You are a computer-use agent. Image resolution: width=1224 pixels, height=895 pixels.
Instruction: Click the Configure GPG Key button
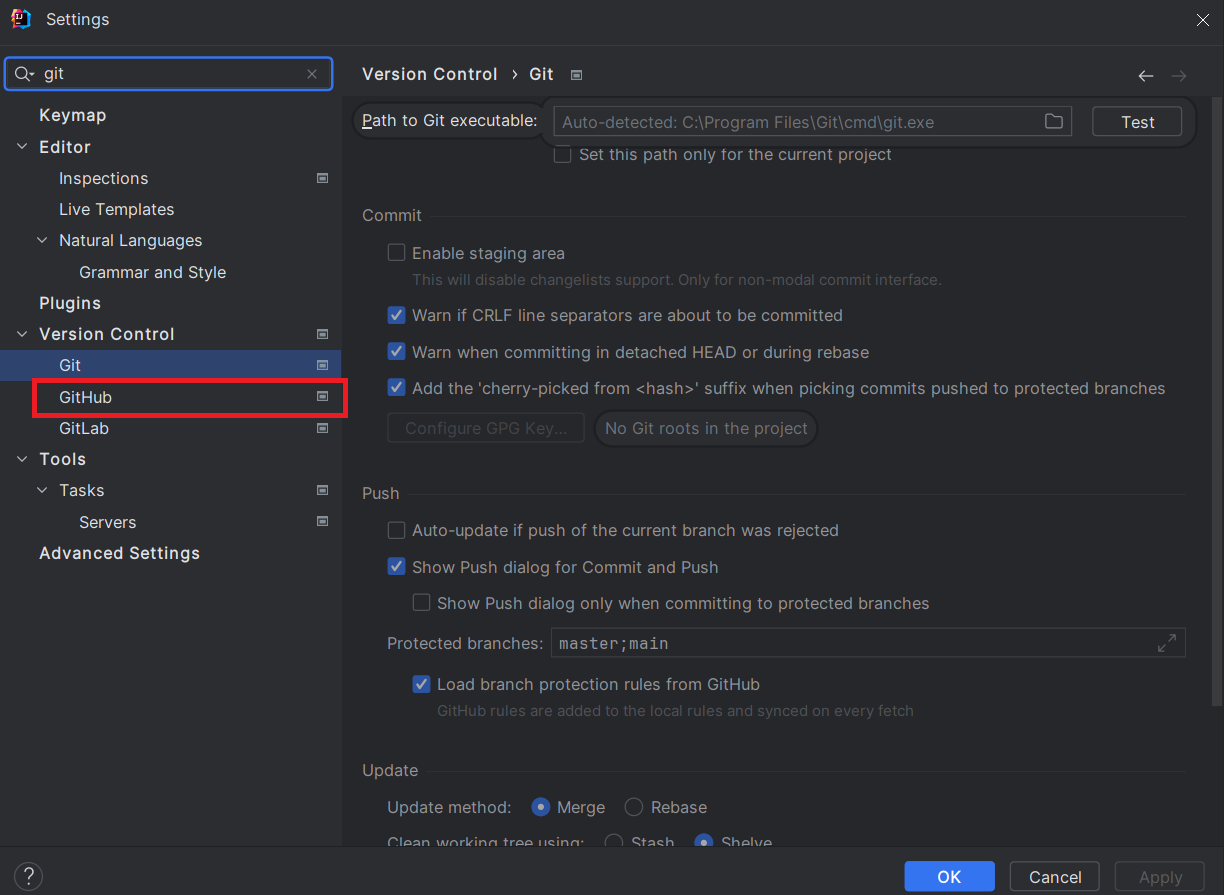tap(486, 428)
